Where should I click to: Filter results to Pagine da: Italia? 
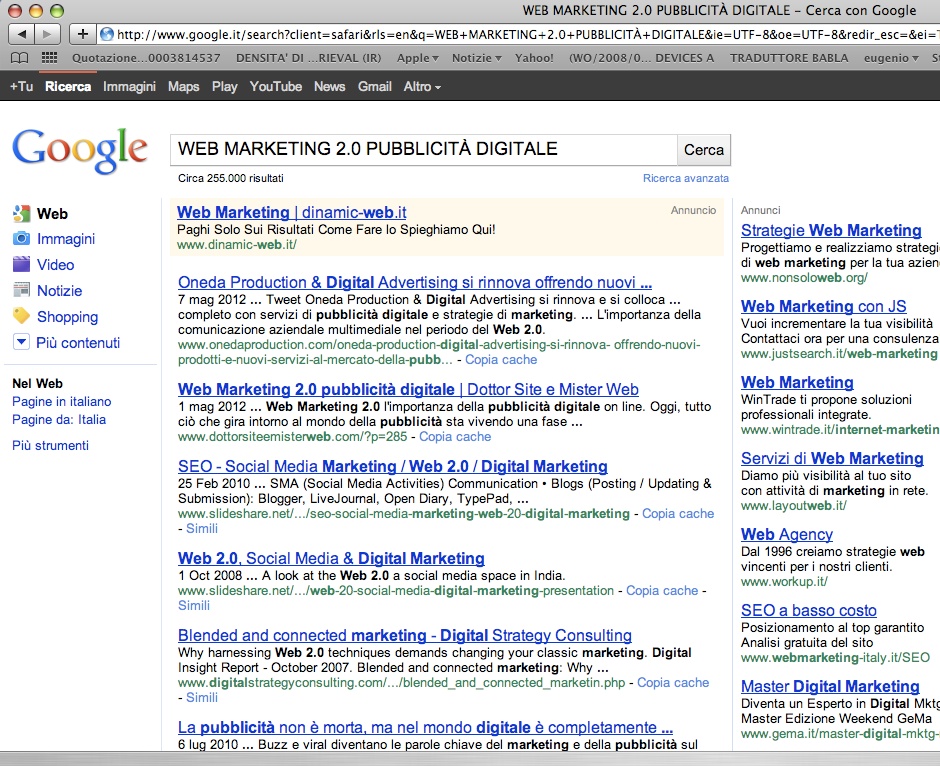pos(59,420)
